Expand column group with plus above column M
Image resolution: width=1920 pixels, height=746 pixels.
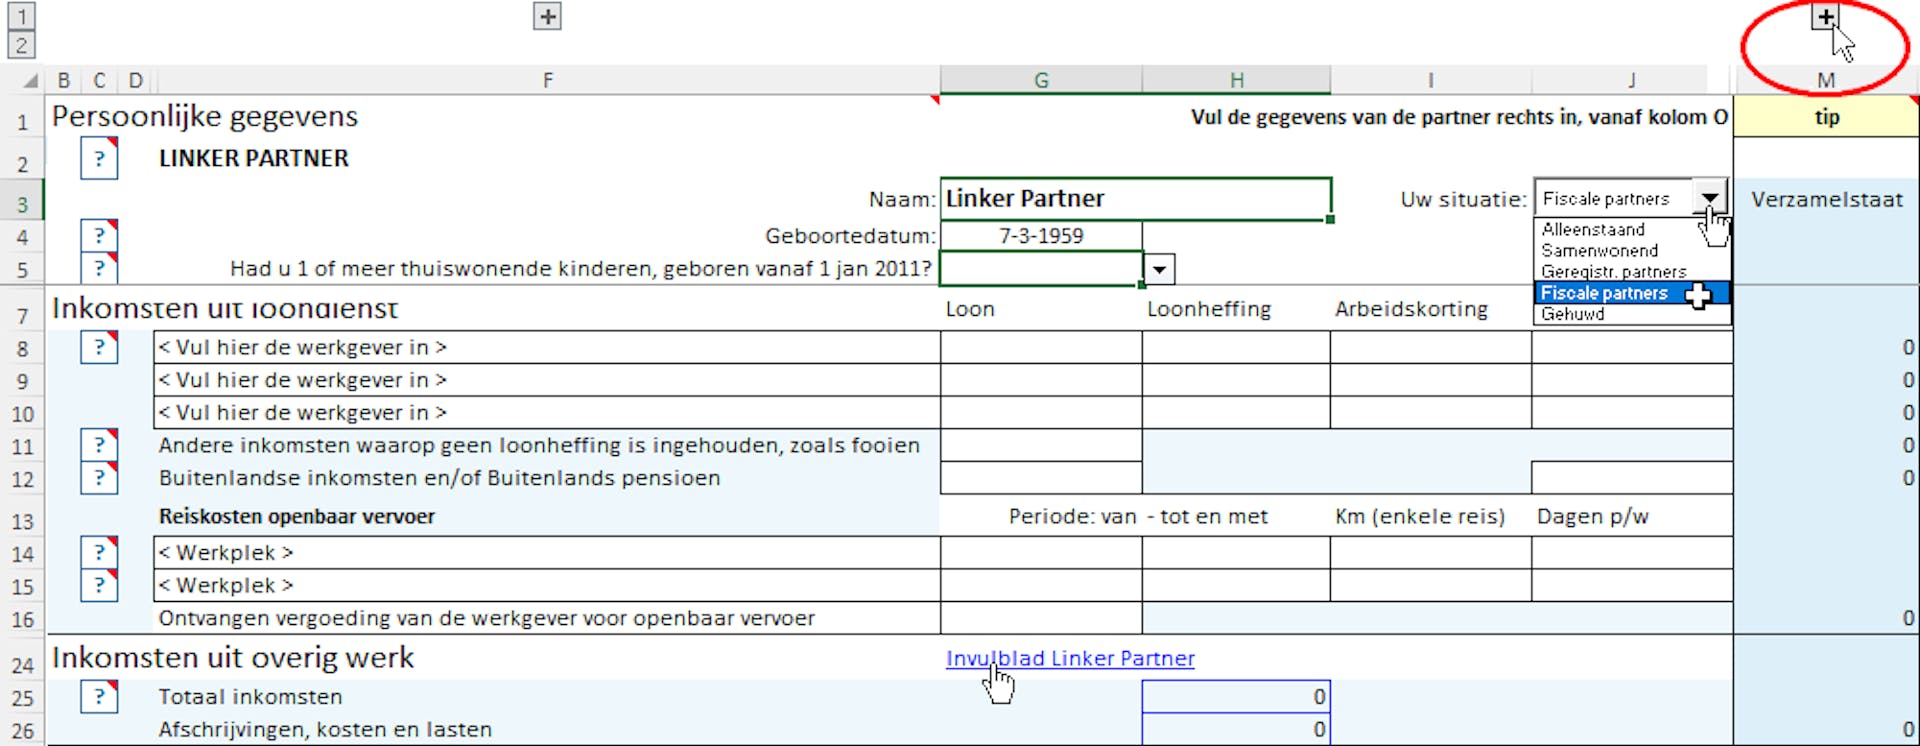coord(1825,17)
